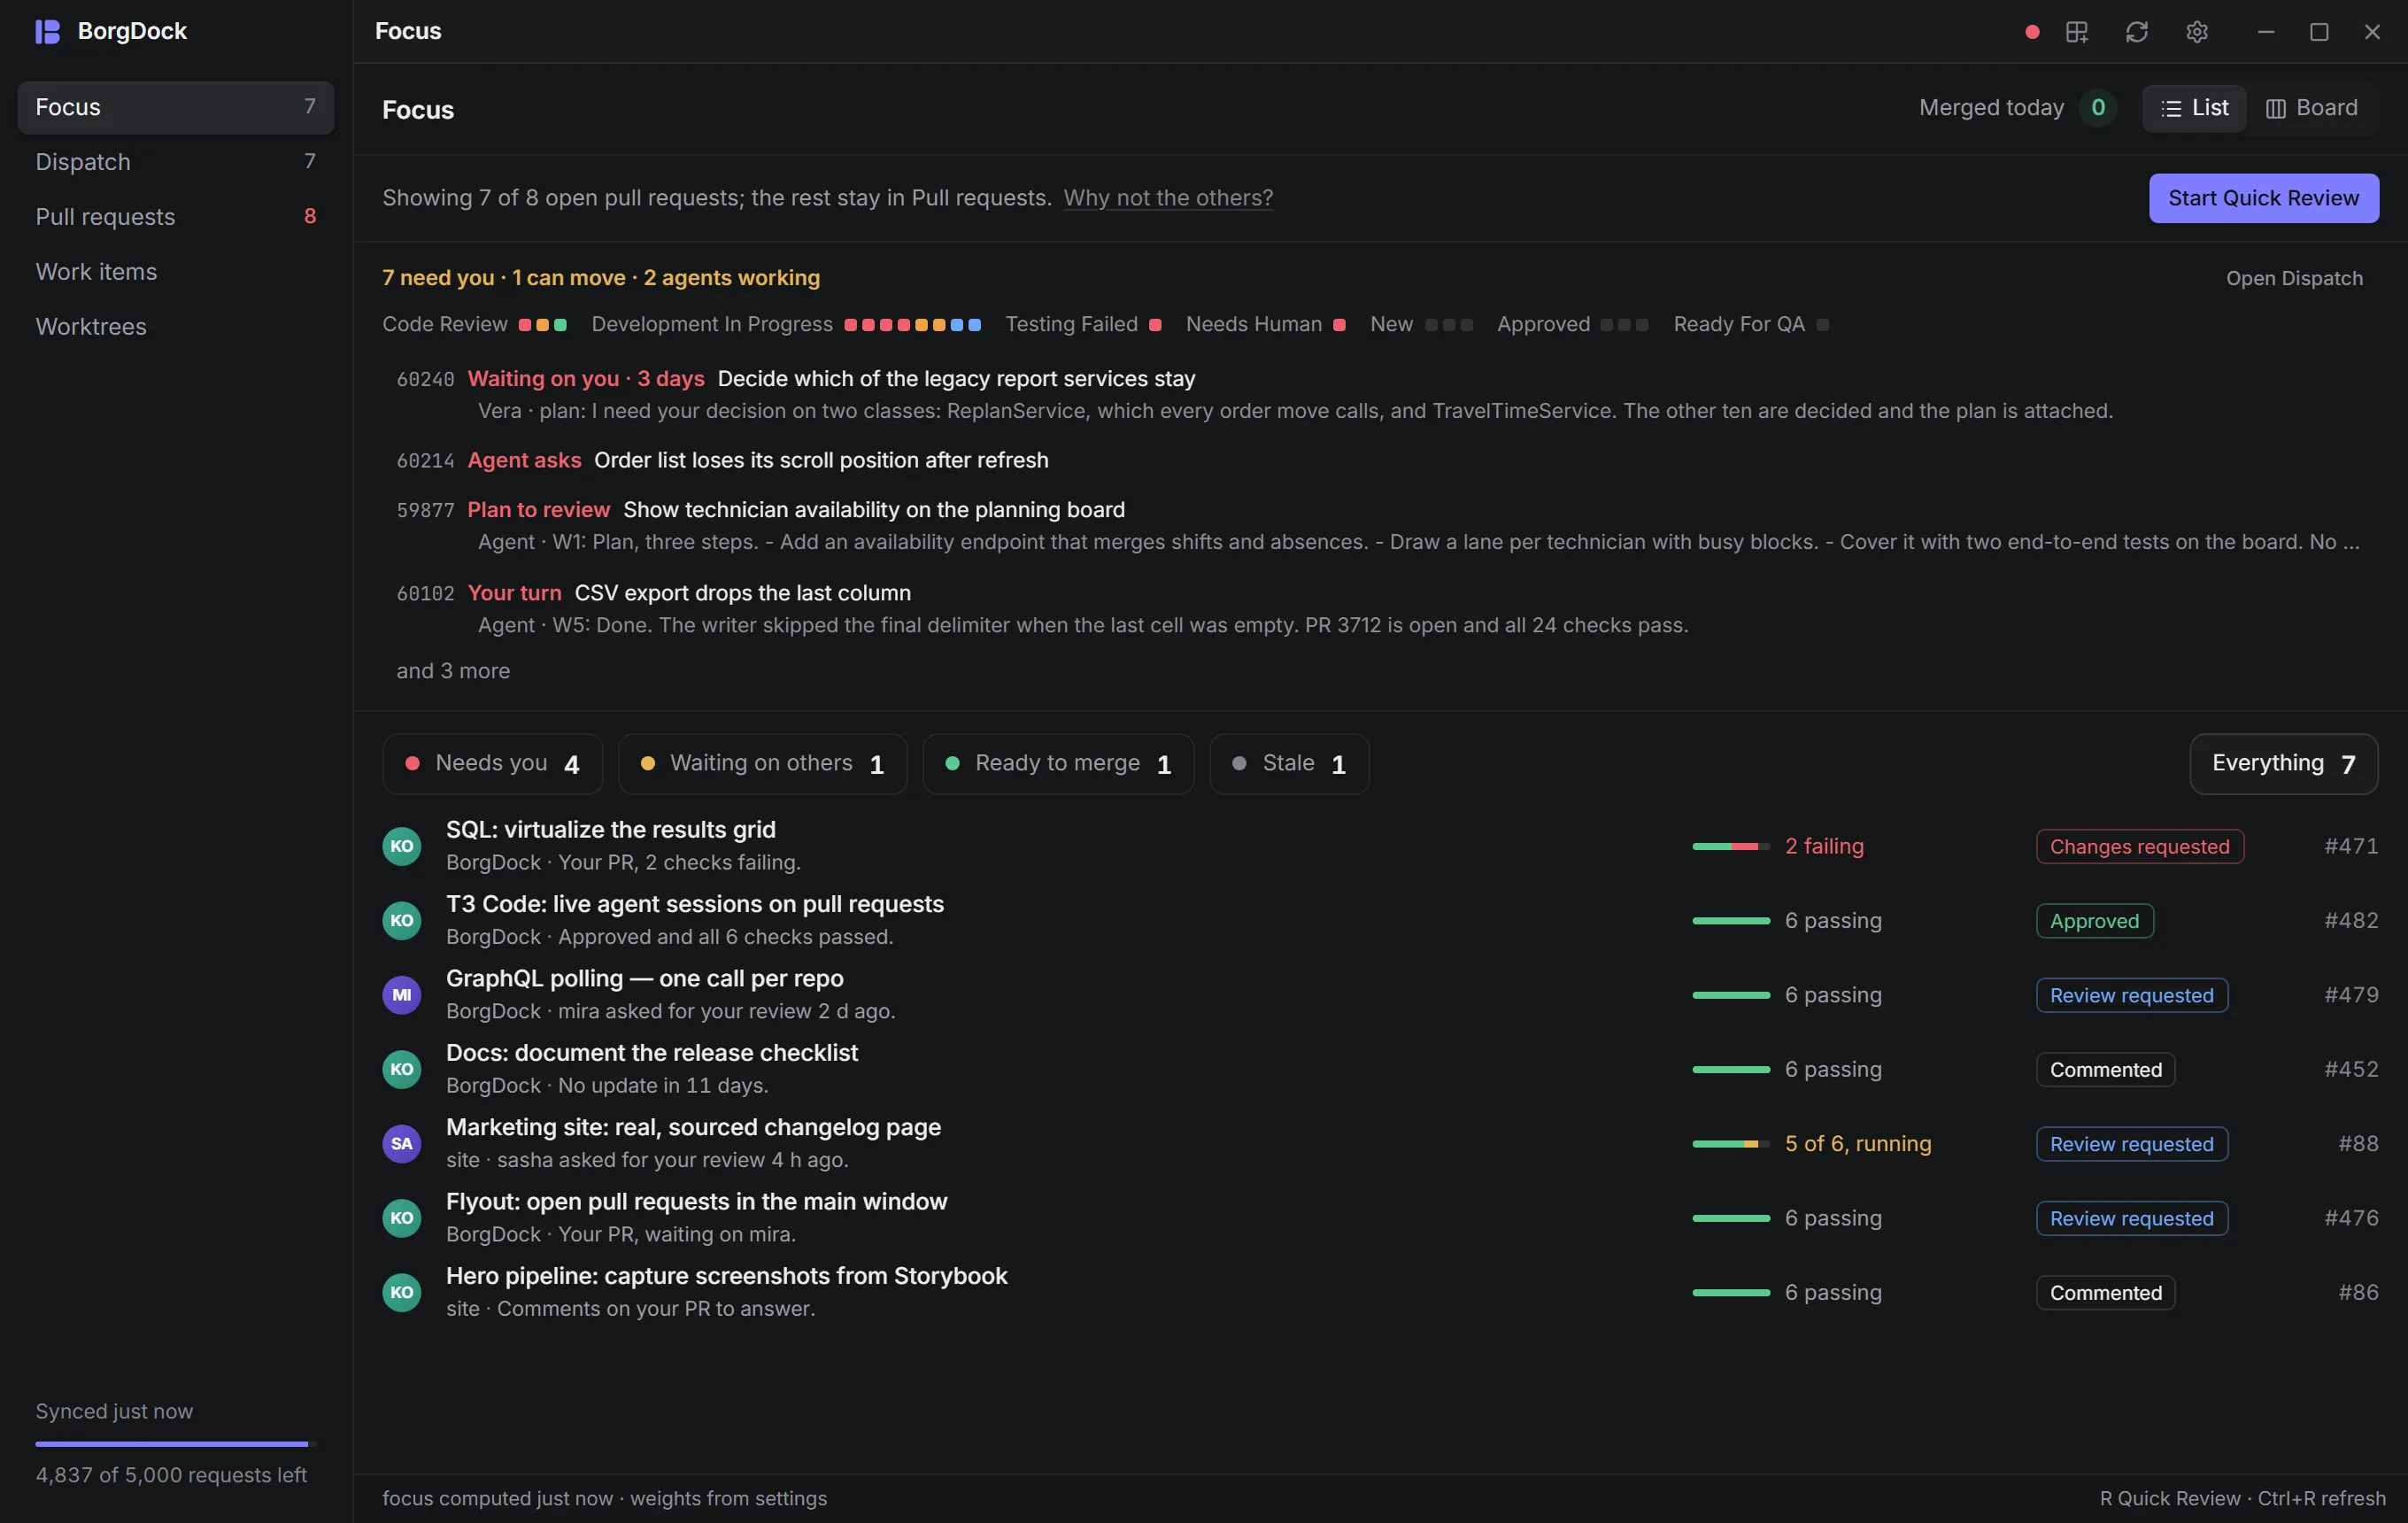2408x1523 pixels.
Task: Click Merged today count badge
Action: pyautogui.click(x=2098, y=108)
